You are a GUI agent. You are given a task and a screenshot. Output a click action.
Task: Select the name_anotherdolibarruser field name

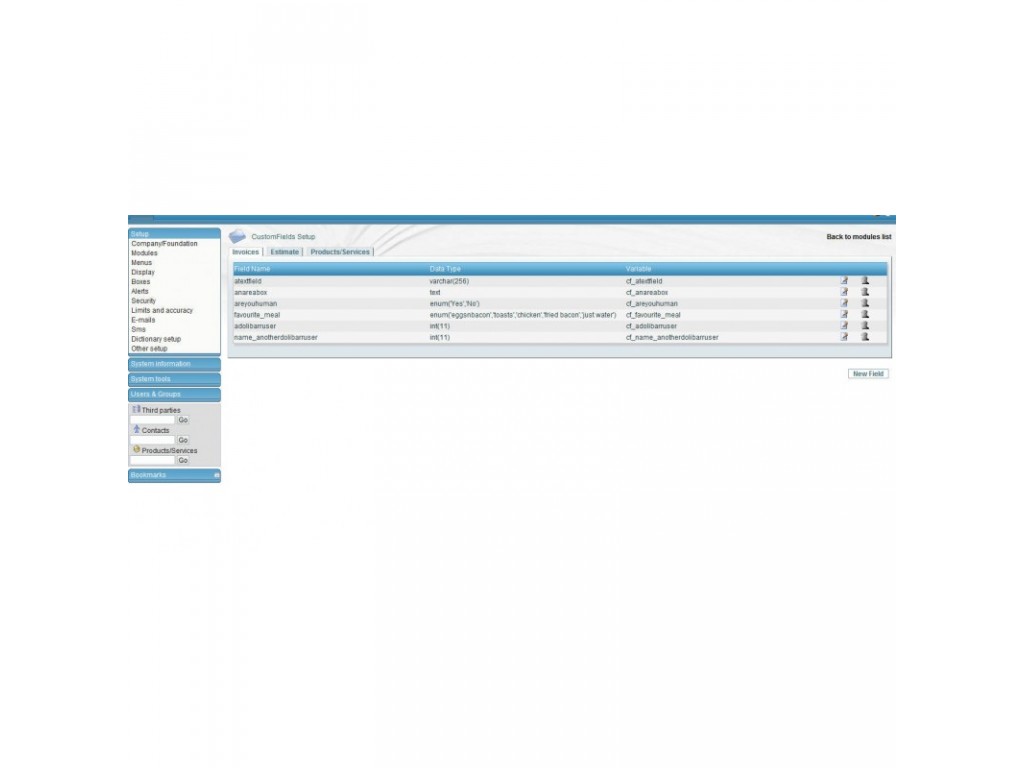(x=276, y=338)
